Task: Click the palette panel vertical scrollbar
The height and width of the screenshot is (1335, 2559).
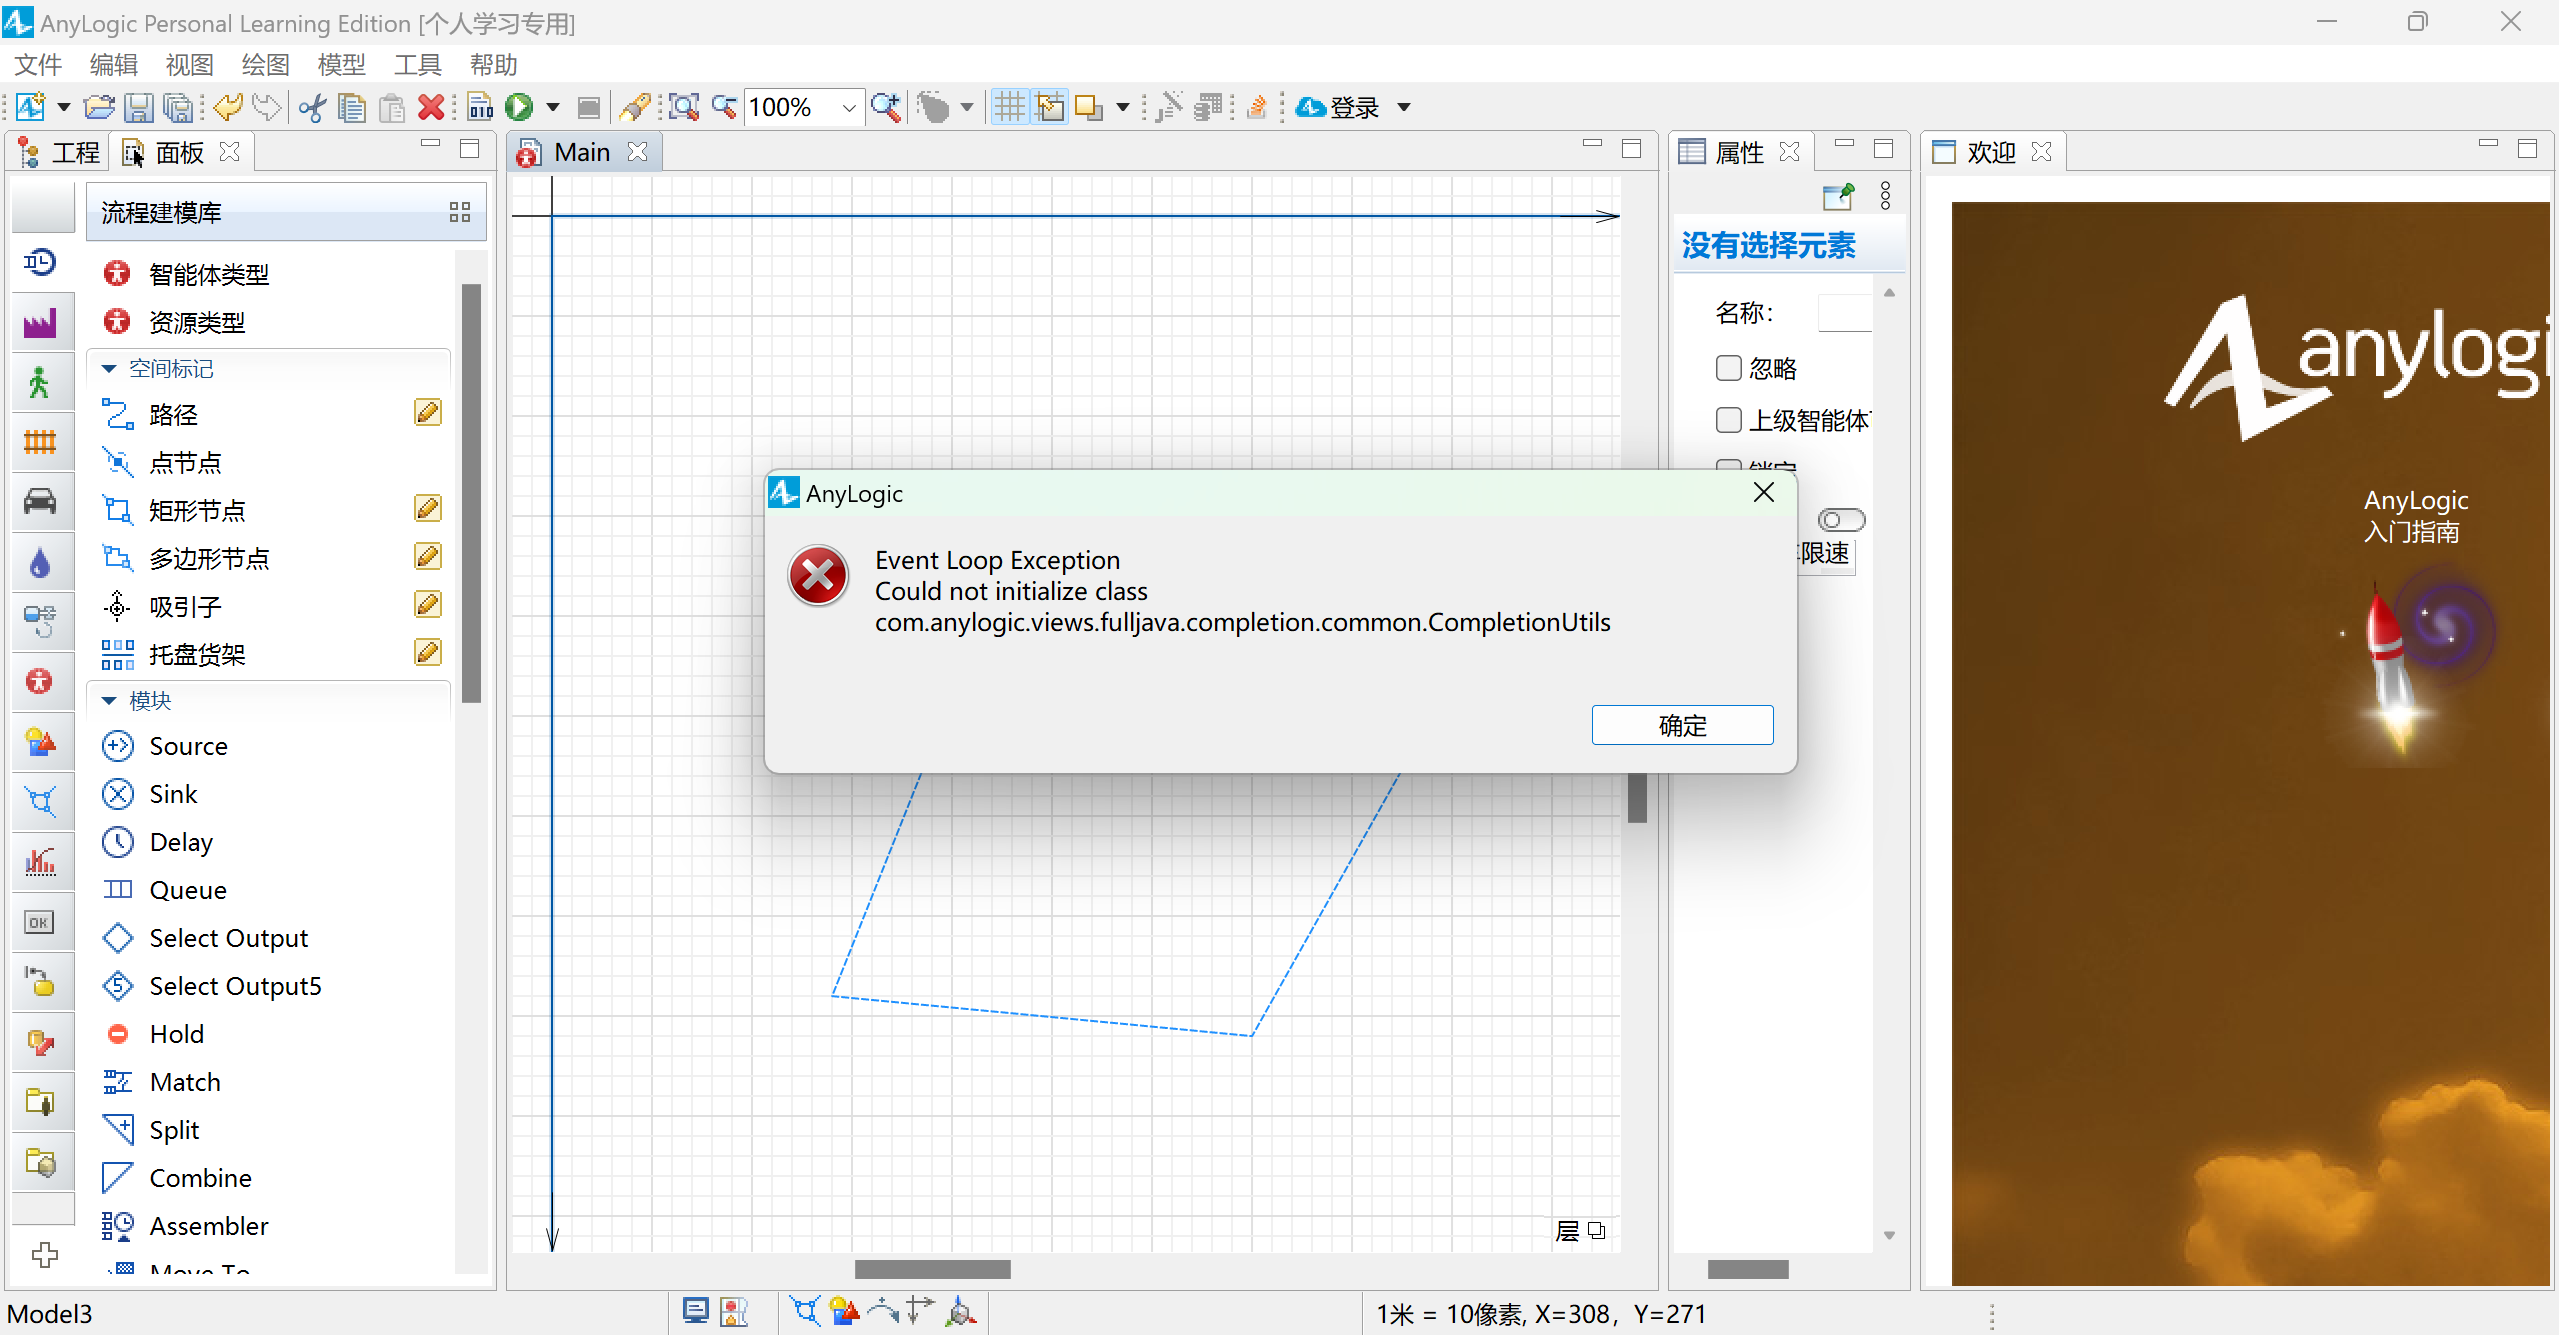Action: pos(471,494)
